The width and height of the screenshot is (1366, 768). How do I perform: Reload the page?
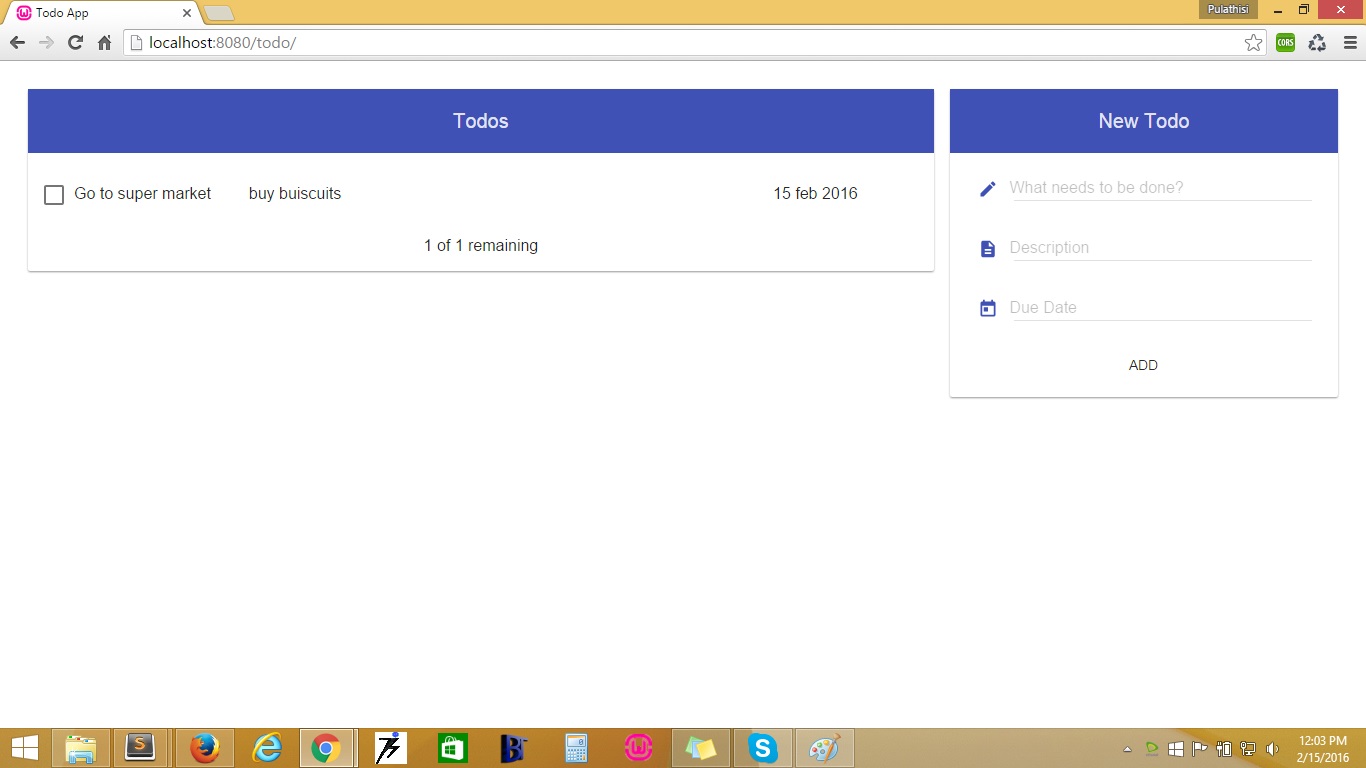coord(75,43)
